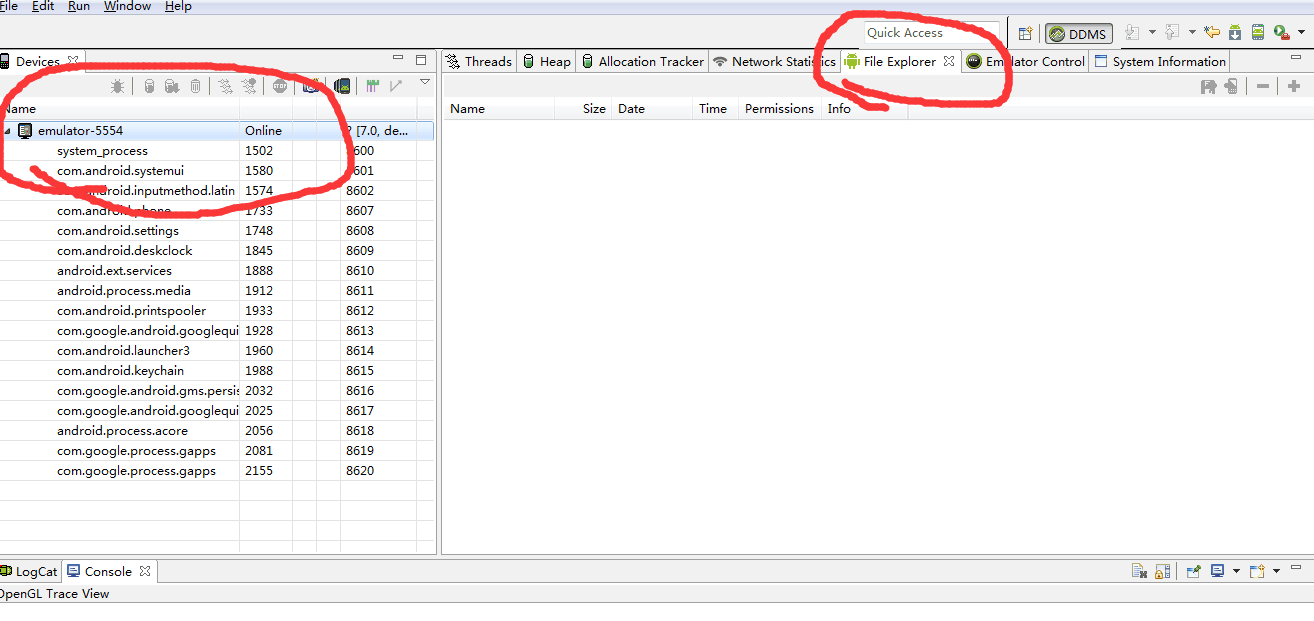Switch to the Heap tab

(546, 61)
